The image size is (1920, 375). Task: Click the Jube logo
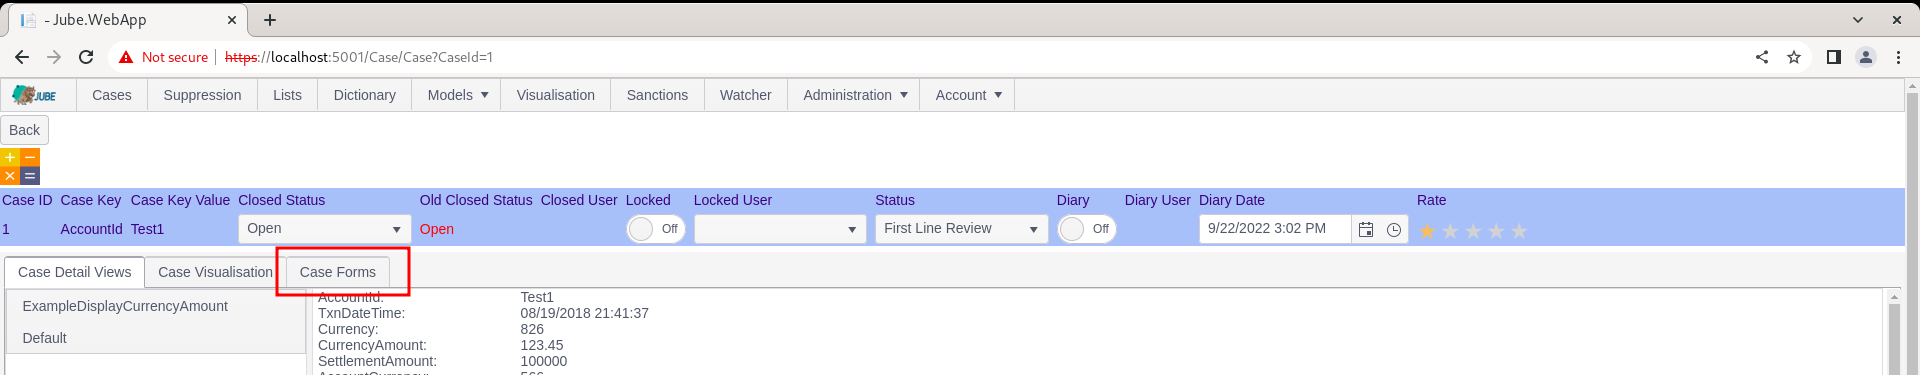tap(34, 95)
